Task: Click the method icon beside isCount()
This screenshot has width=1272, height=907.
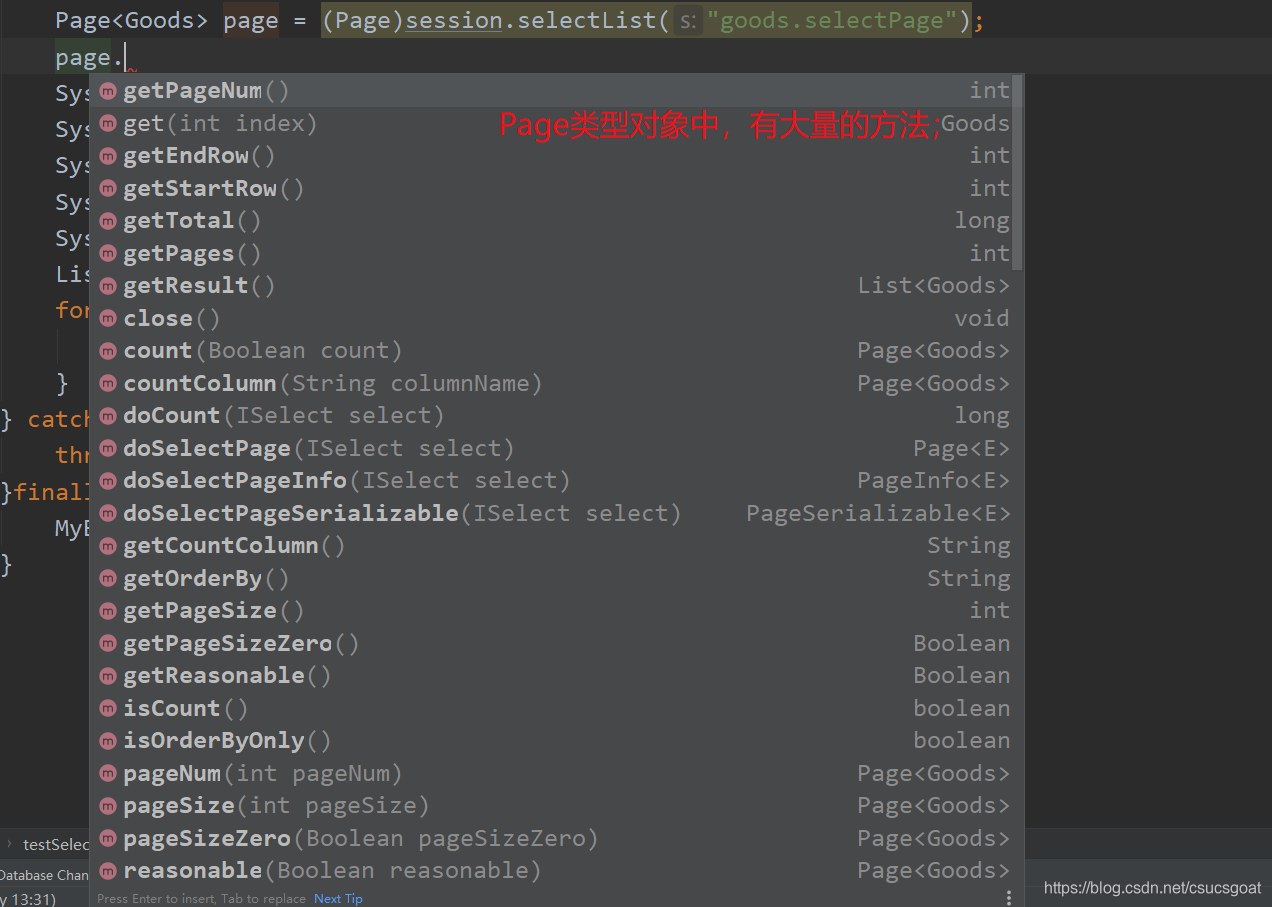Action: [107, 708]
